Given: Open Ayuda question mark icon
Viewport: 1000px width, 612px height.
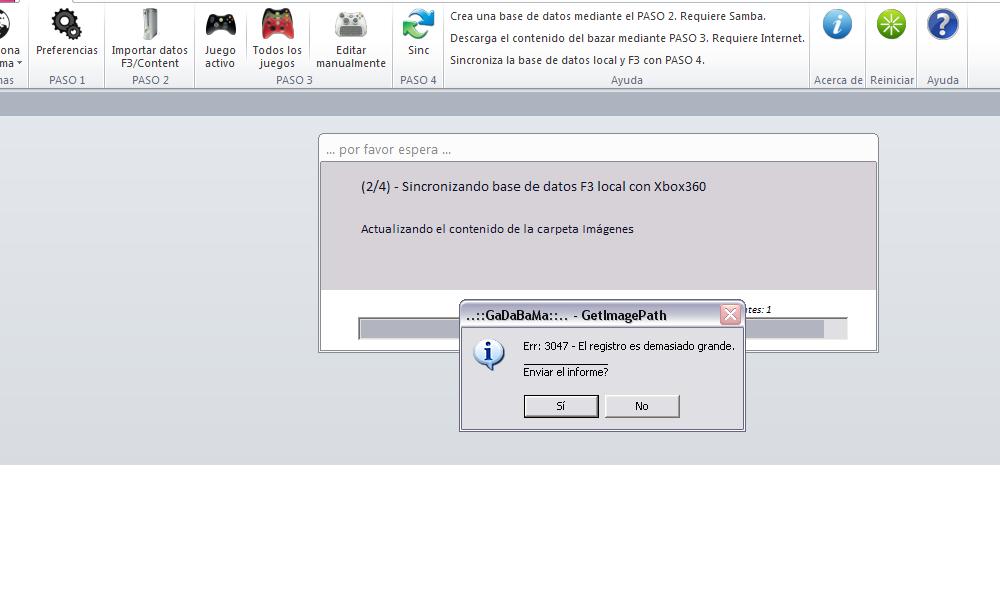Looking at the screenshot, I should tap(943, 24).
